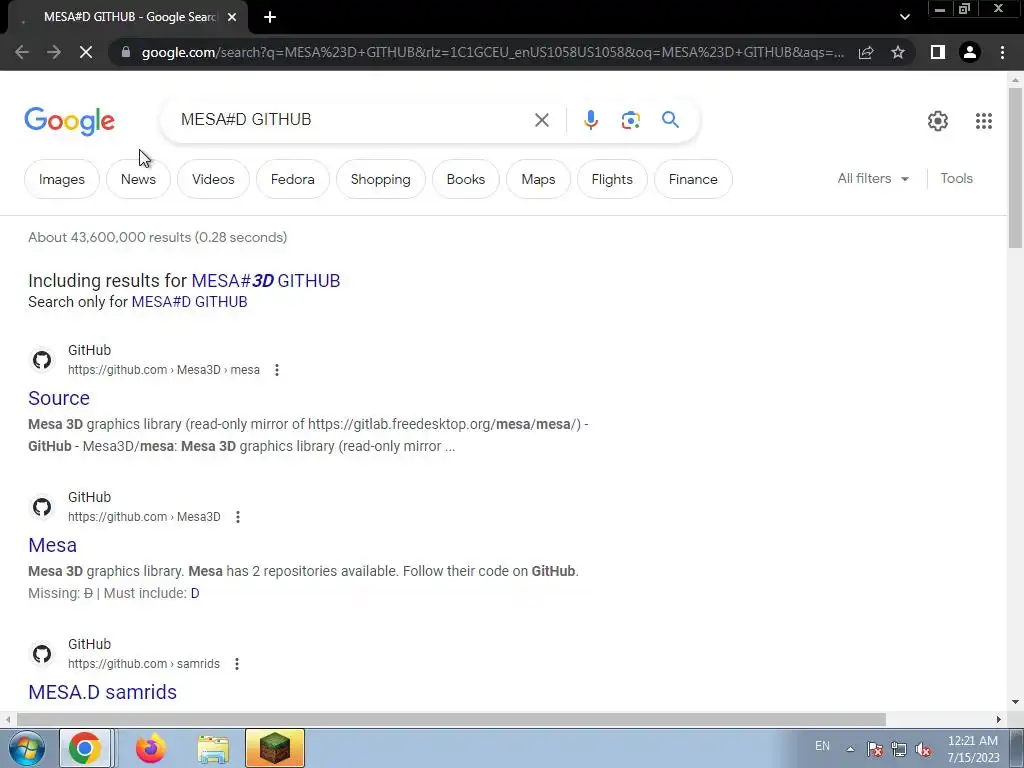The image size is (1024, 768).
Task: Click the Google logo
Action: 69,121
